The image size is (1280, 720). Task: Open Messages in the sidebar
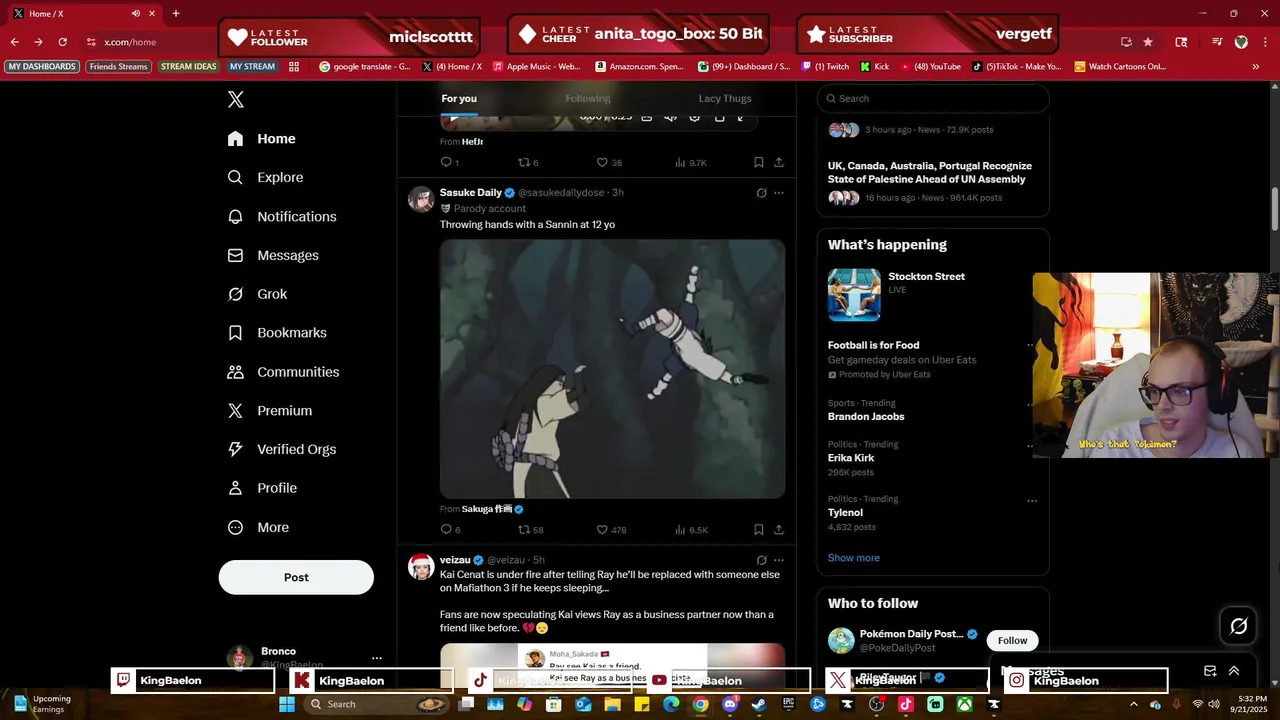click(x=274, y=255)
